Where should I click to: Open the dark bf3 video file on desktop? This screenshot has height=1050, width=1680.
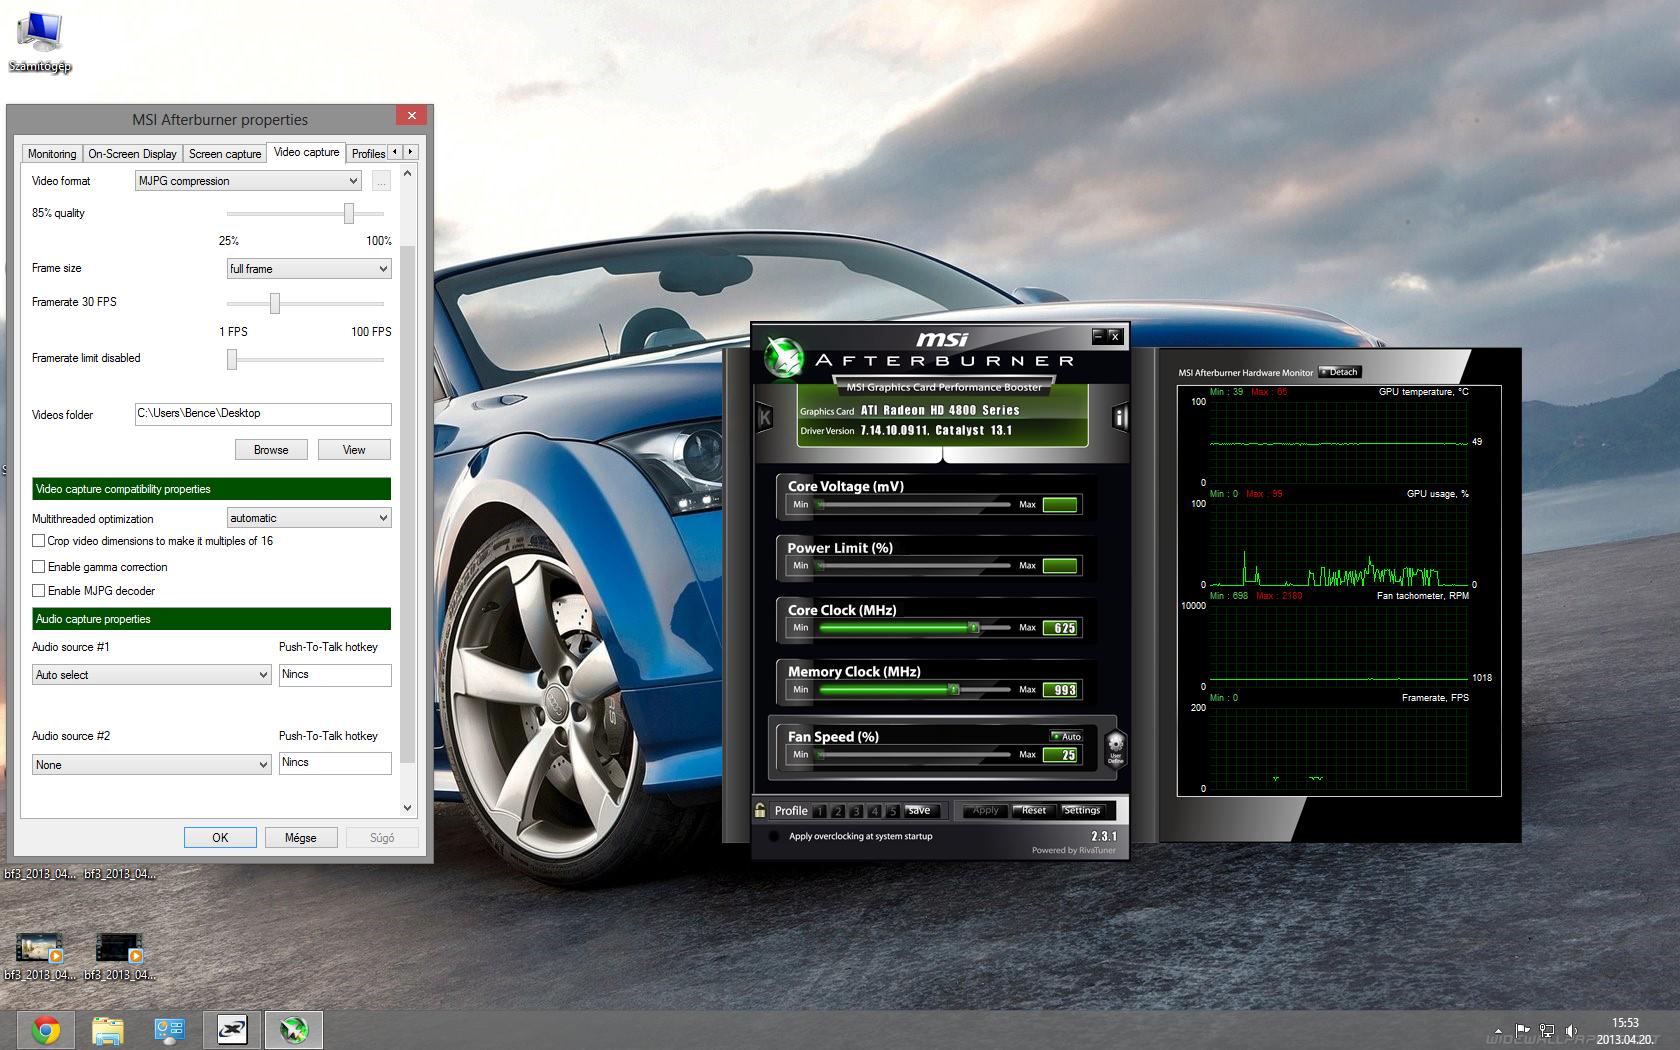[x=119, y=957]
